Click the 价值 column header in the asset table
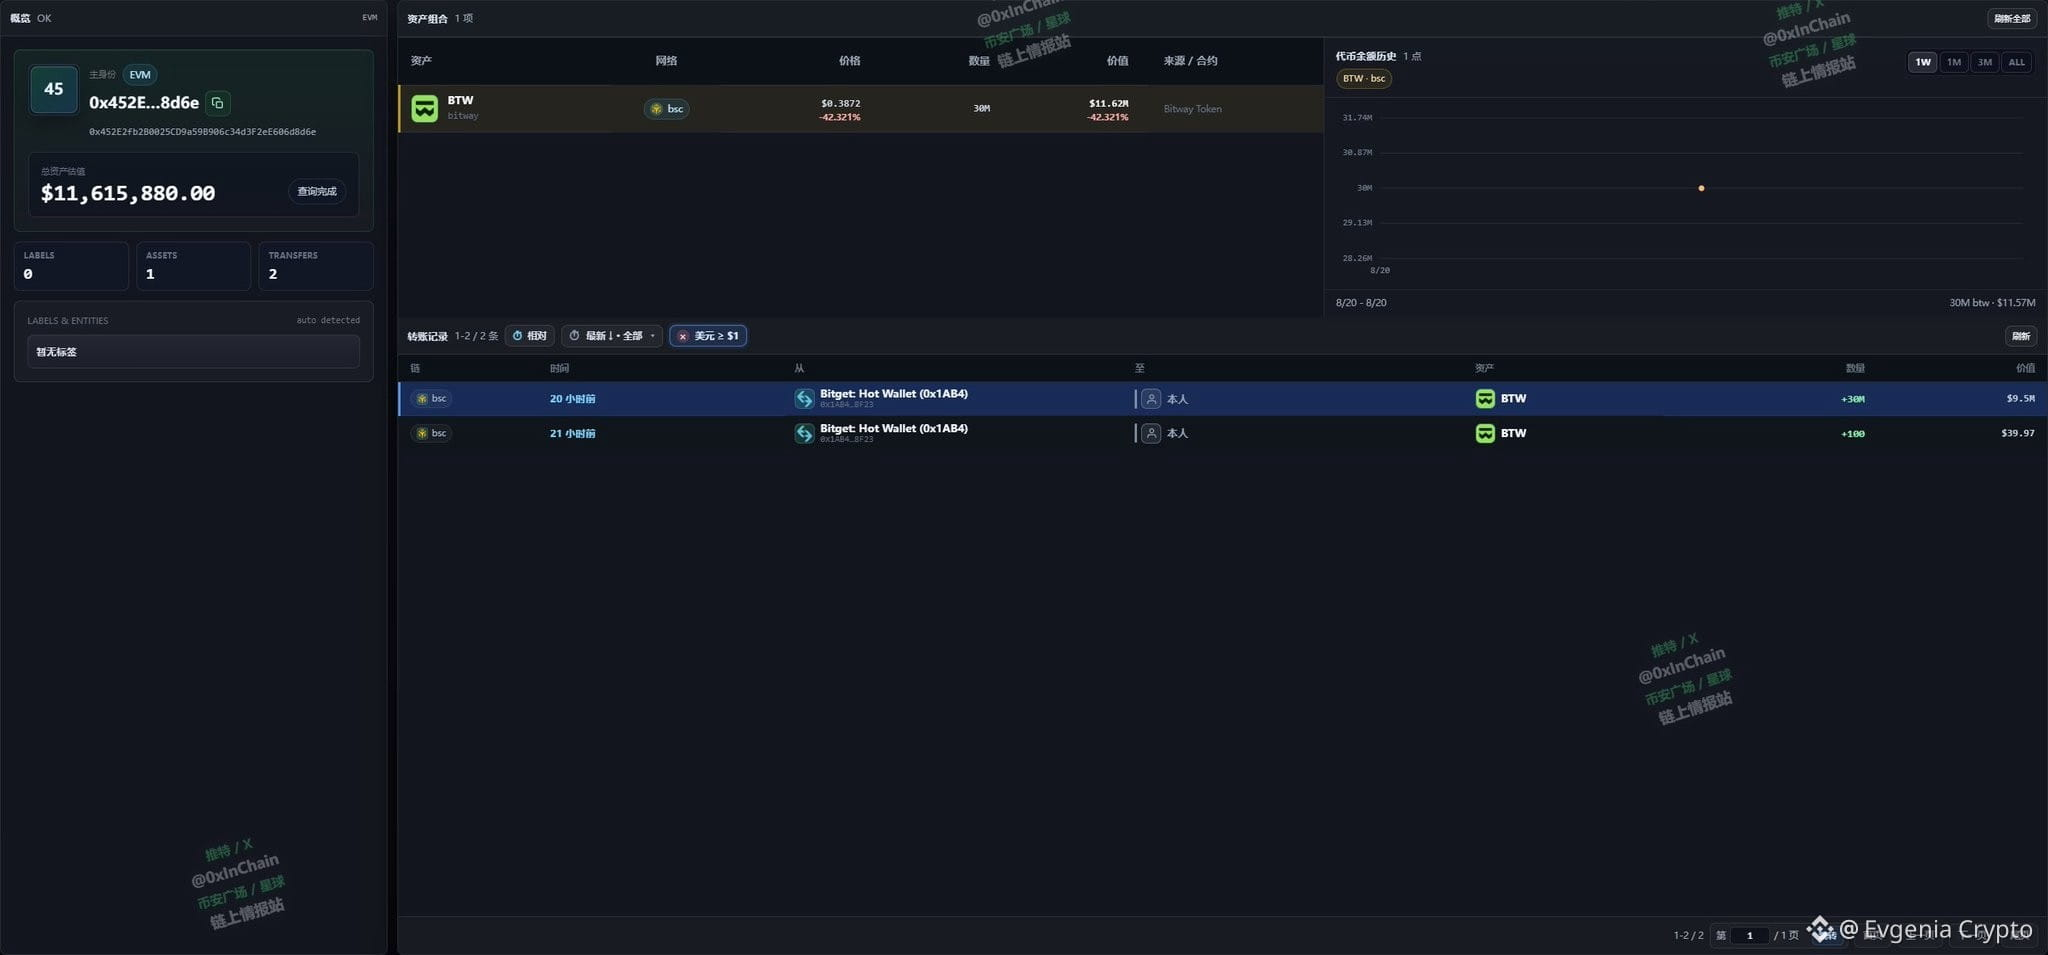 tap(1117, 61)
